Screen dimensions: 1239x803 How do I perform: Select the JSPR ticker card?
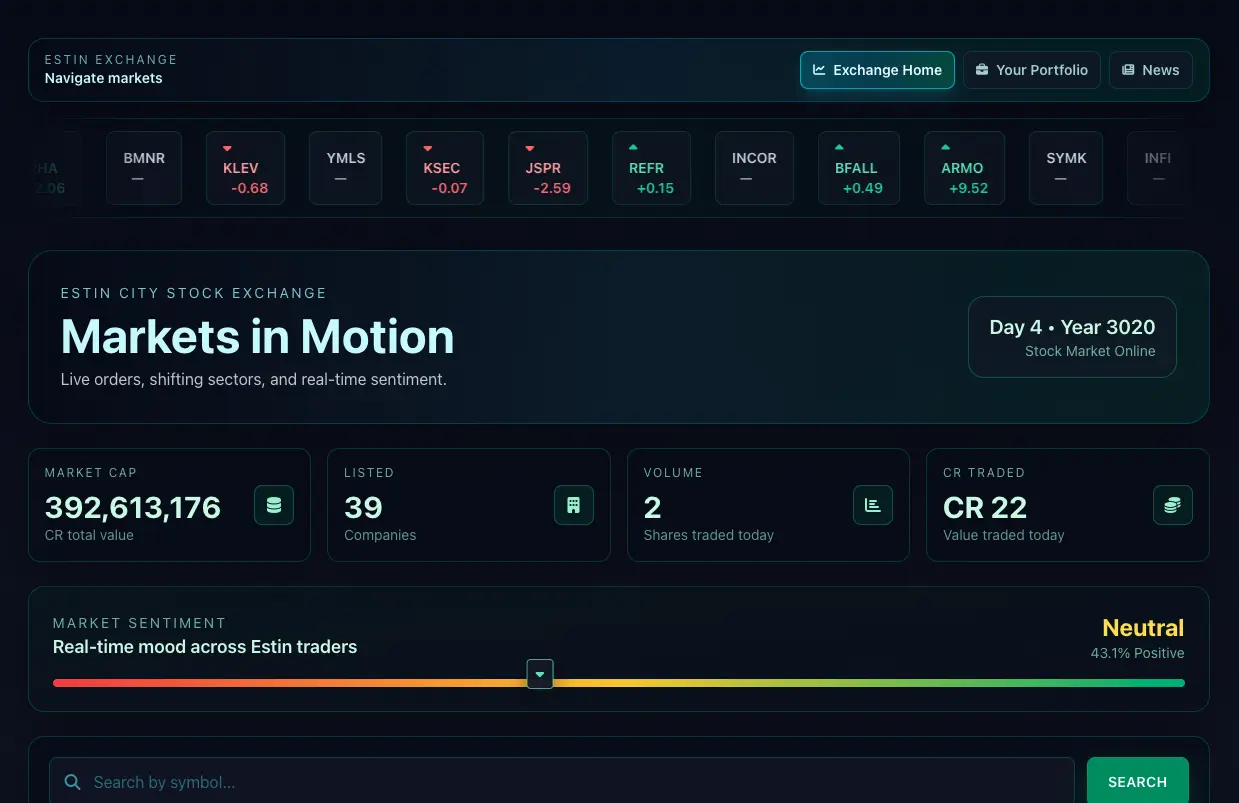pyautogui.click(x=547, y=168)
